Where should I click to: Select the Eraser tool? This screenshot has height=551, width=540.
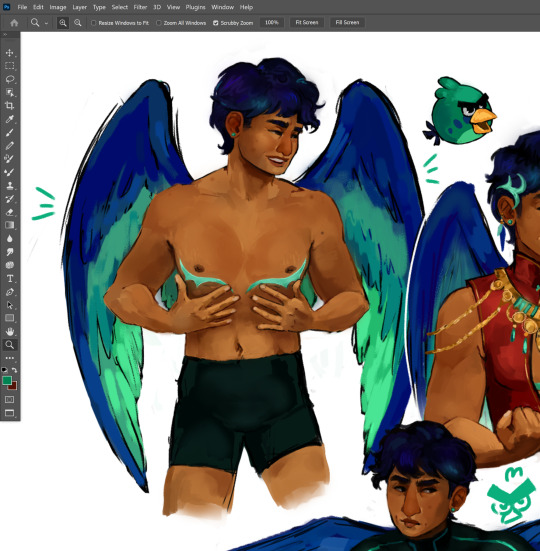[x=9, y=212]
